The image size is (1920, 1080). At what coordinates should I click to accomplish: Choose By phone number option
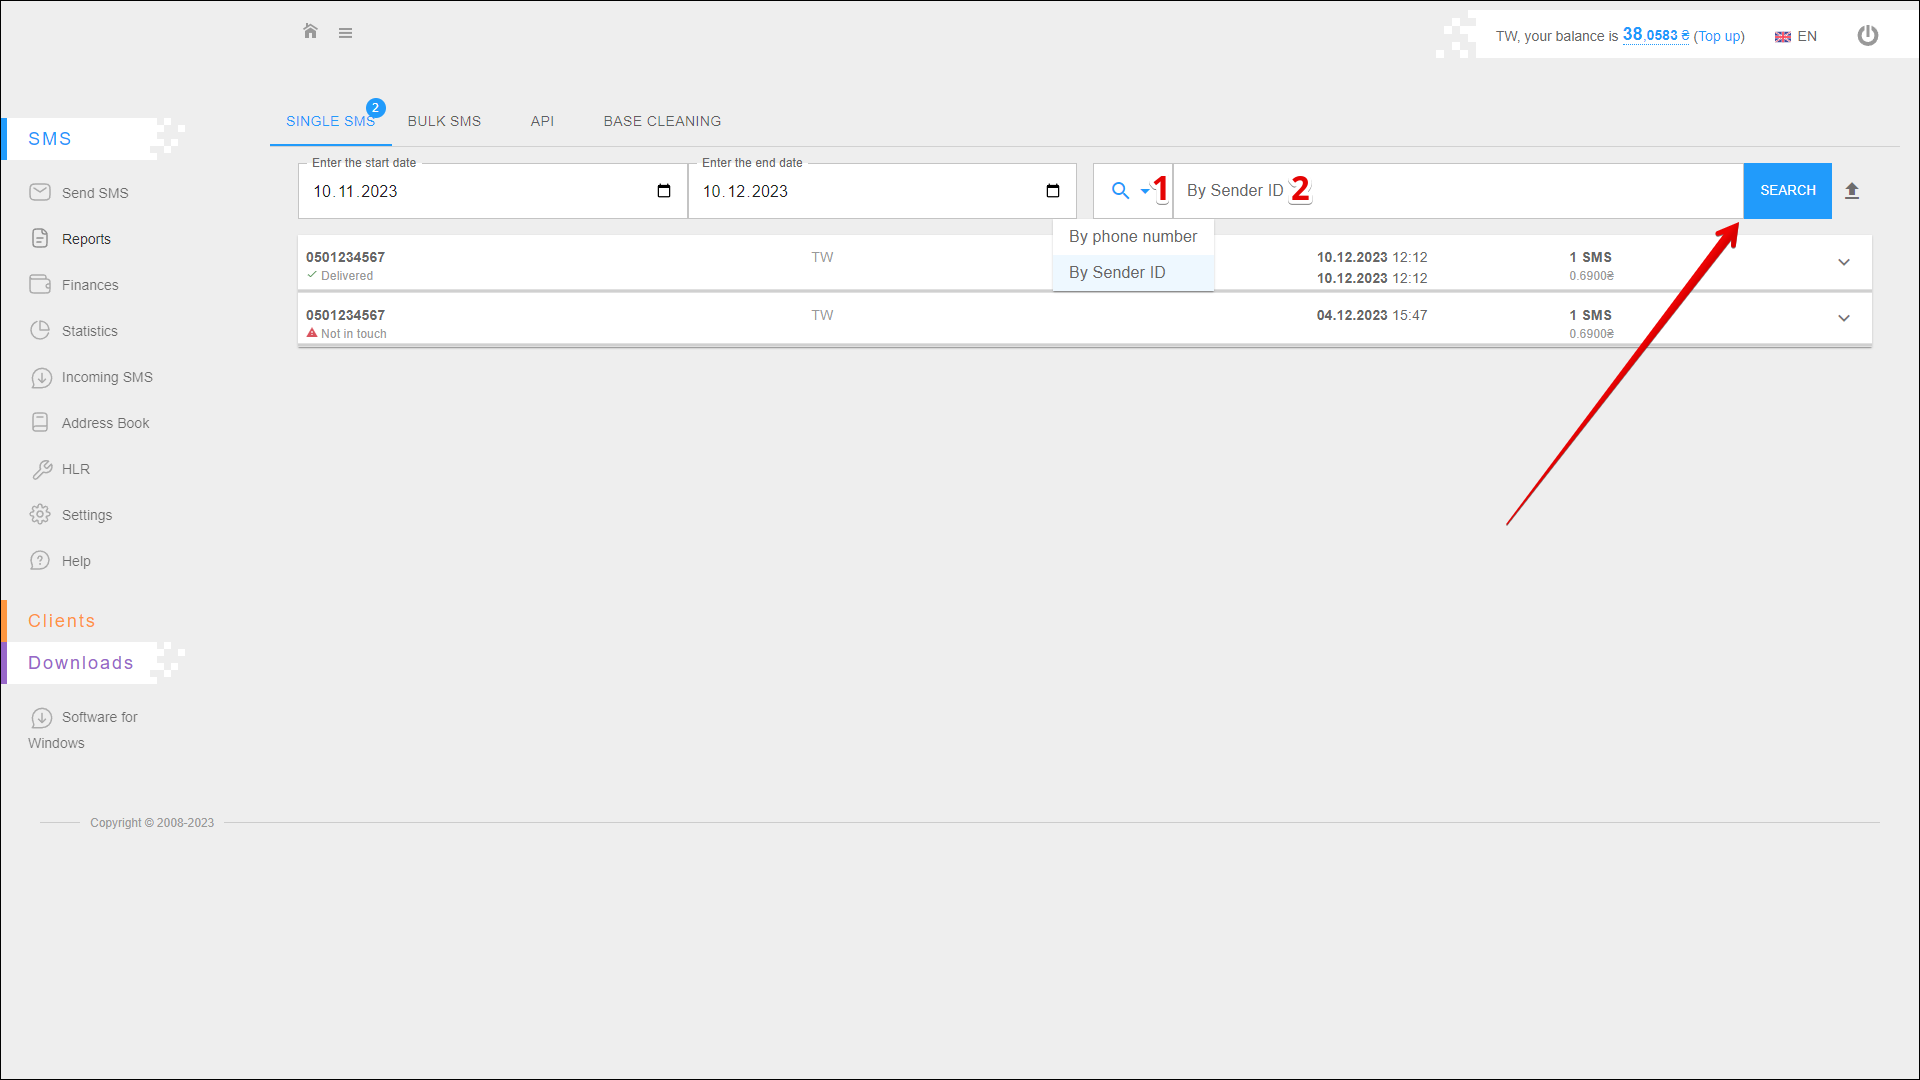(1132, 237)
